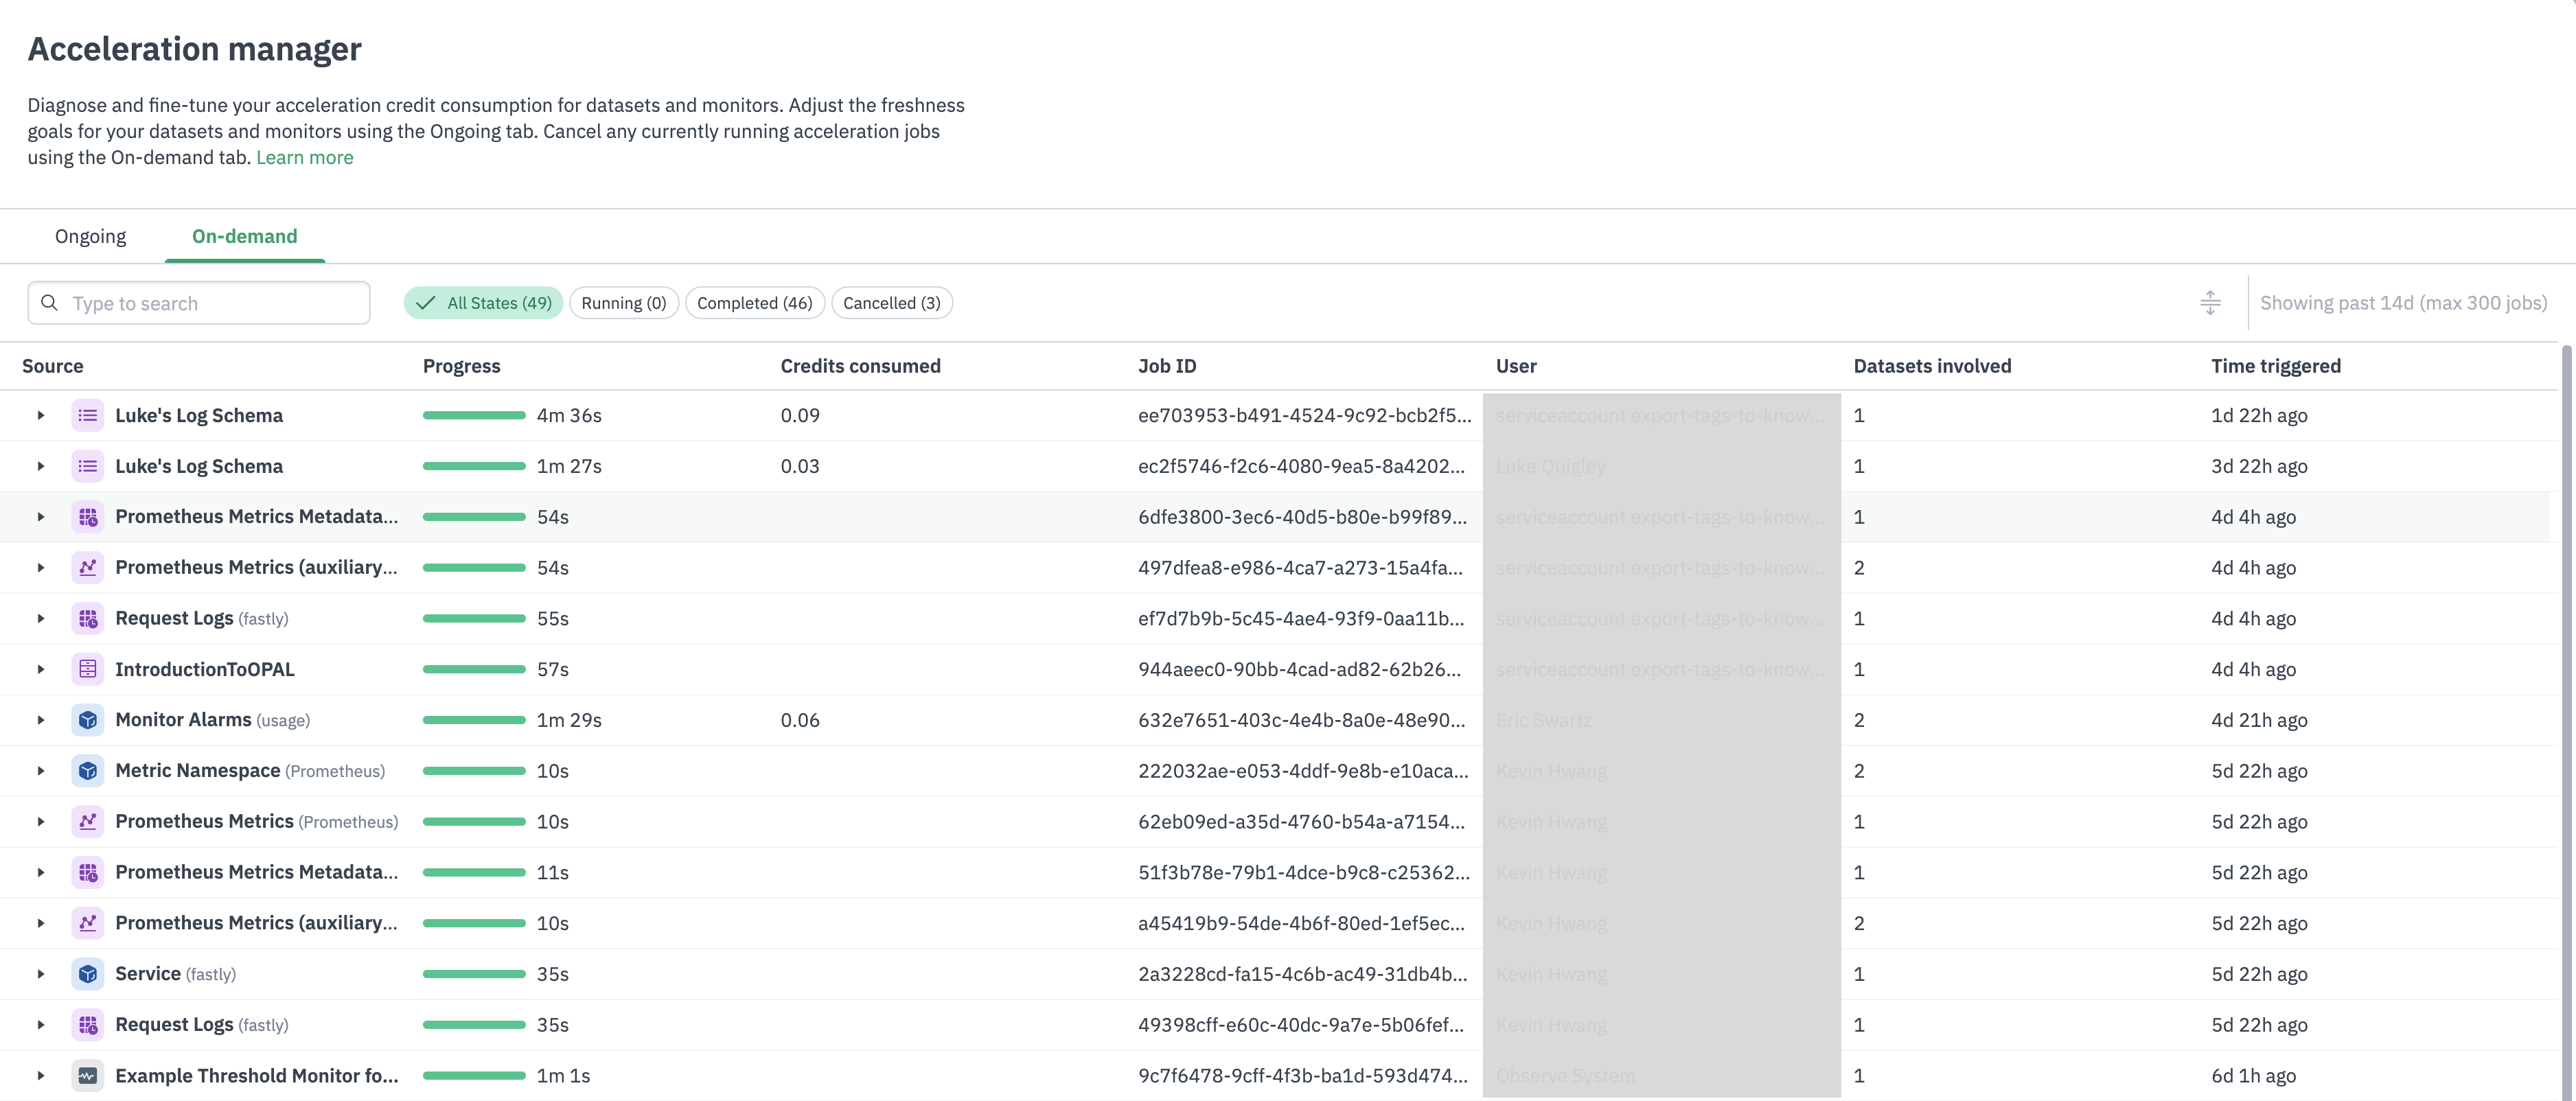Click the IntroductionToOPAL dataset icon
The width and height of the screenshot is (2576, 1101).
[x=88, y=669]
